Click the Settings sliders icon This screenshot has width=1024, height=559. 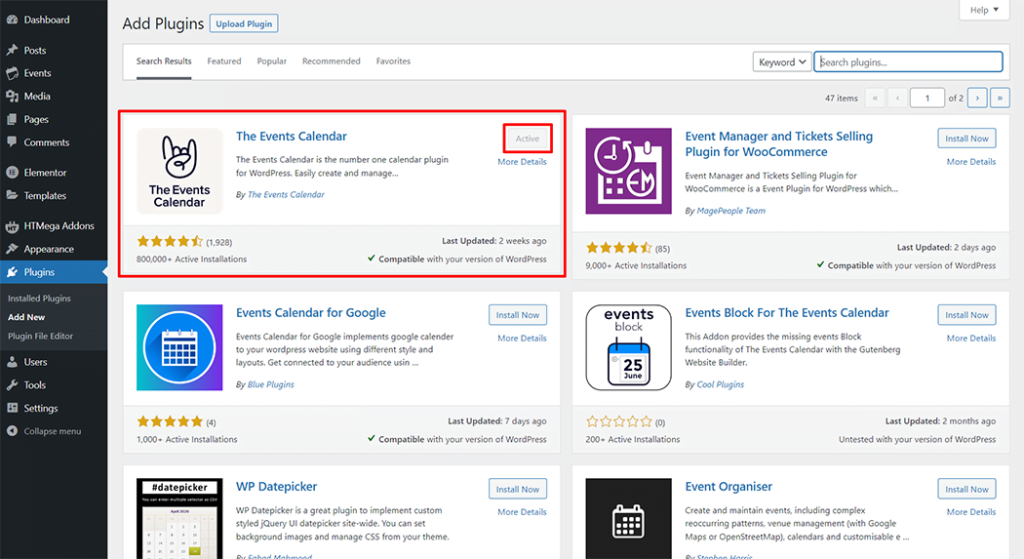(12, 407)
